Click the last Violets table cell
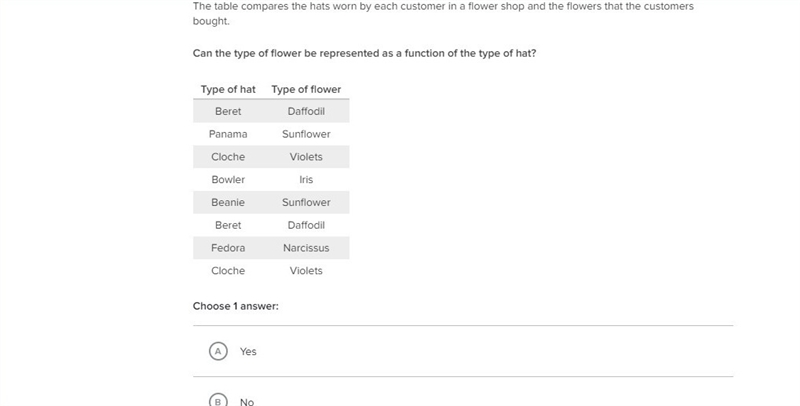 (x=306, y=271)
